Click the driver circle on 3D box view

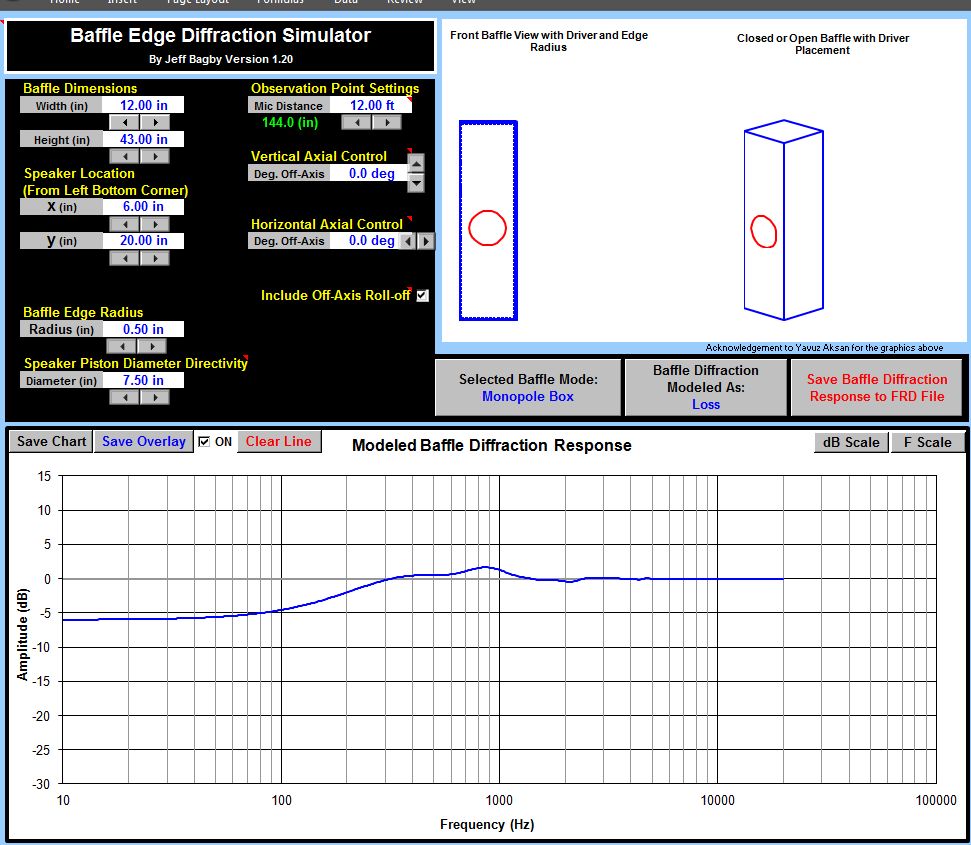coord(764,232)
